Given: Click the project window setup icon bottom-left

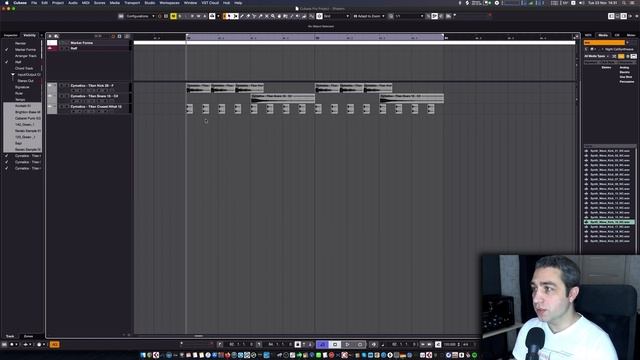Looking at the screenshot, I should pyautogui.click(x=4, y=344).
